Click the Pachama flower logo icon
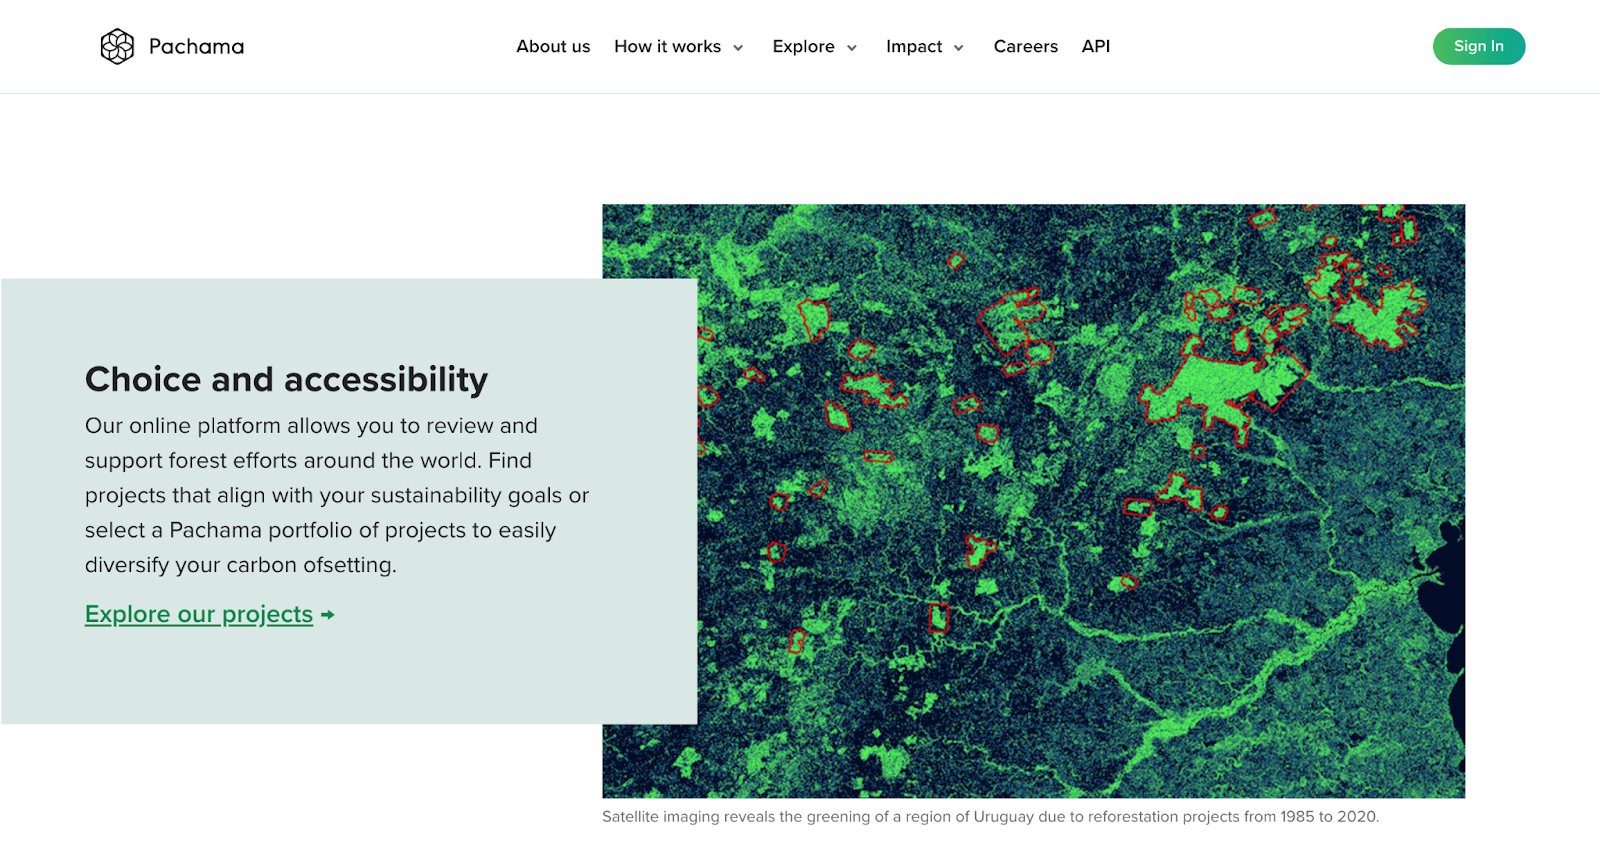This screenshot has width=1600, height=851. pos(117,46)
